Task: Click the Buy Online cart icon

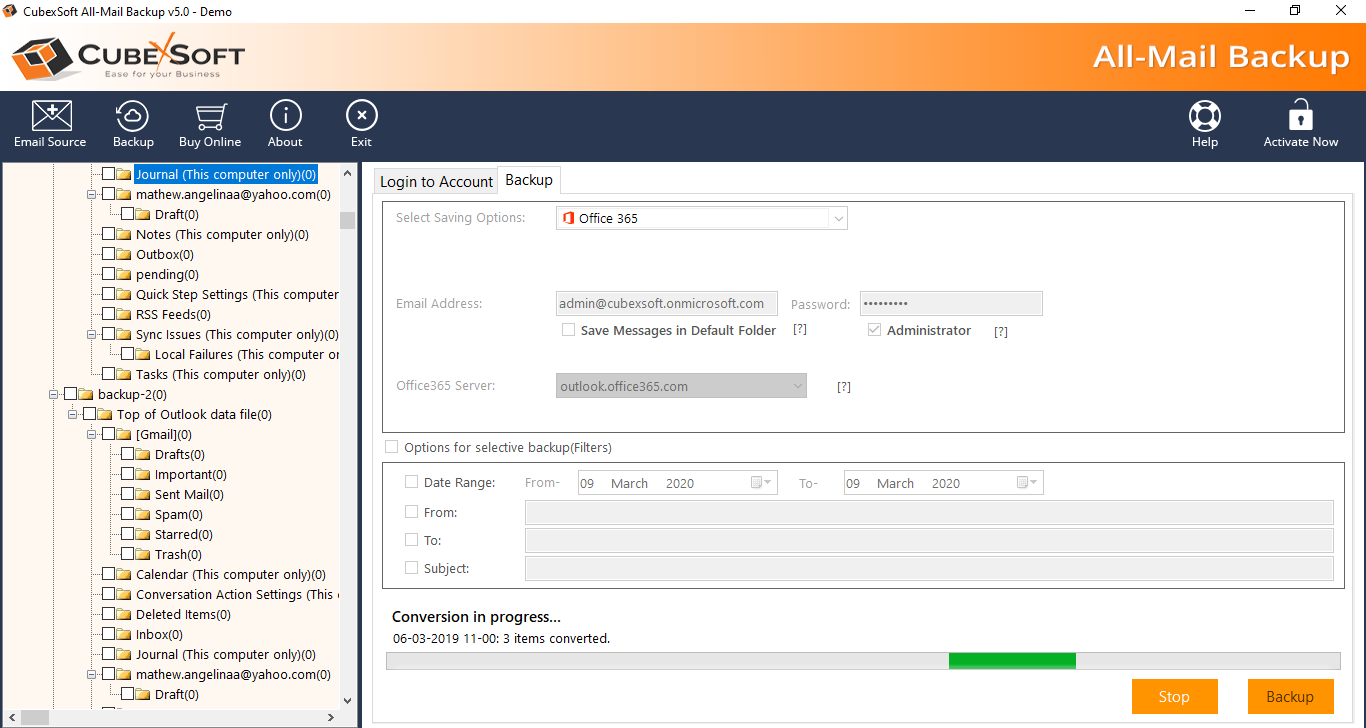Action: pyautogui.click(x=210, y=117)
